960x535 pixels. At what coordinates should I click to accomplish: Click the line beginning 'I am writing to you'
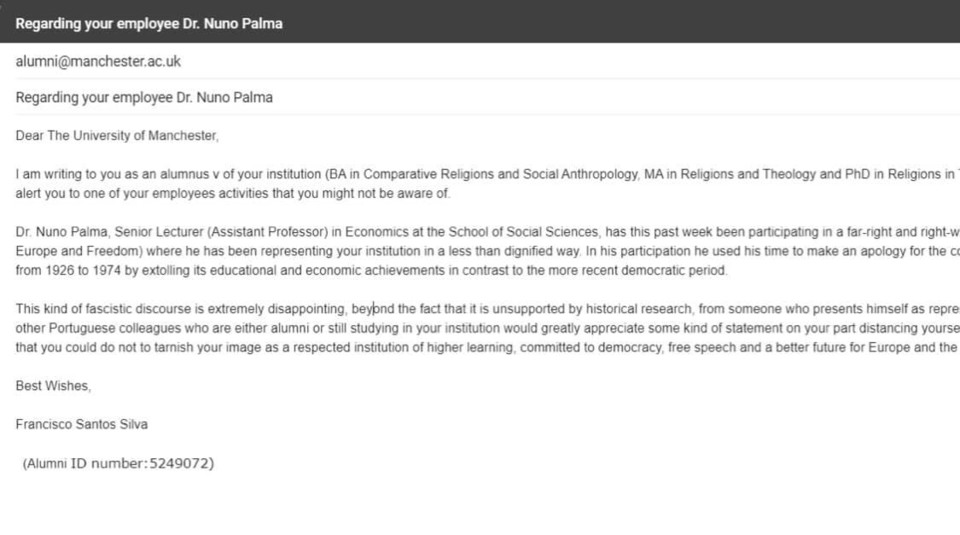(487, 174)
